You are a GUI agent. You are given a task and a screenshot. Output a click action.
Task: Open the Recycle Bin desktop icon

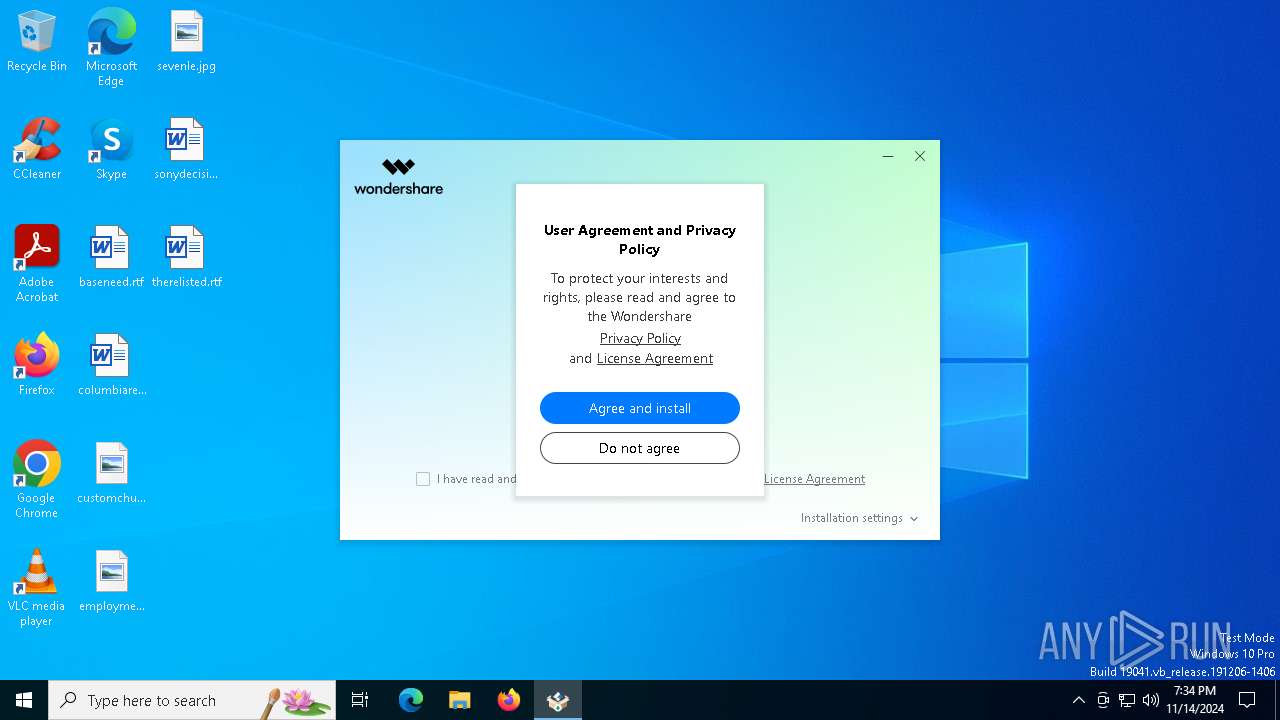[37, 41]
